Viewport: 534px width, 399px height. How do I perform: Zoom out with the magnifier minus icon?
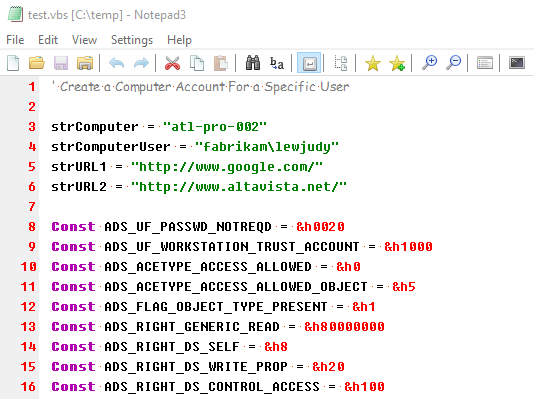[454, 63]
